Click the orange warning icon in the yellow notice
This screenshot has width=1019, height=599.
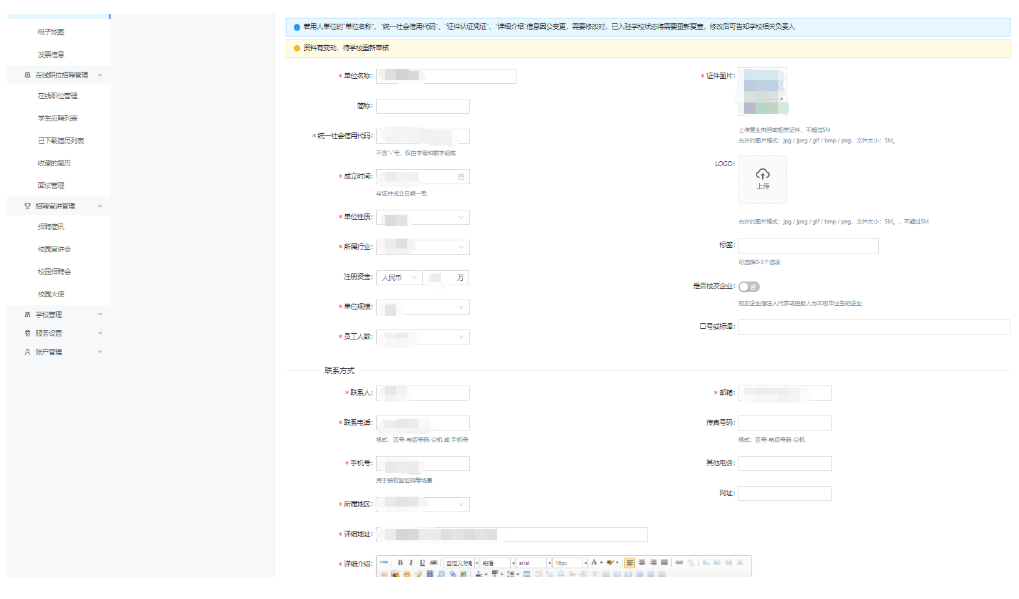(297, 48)
